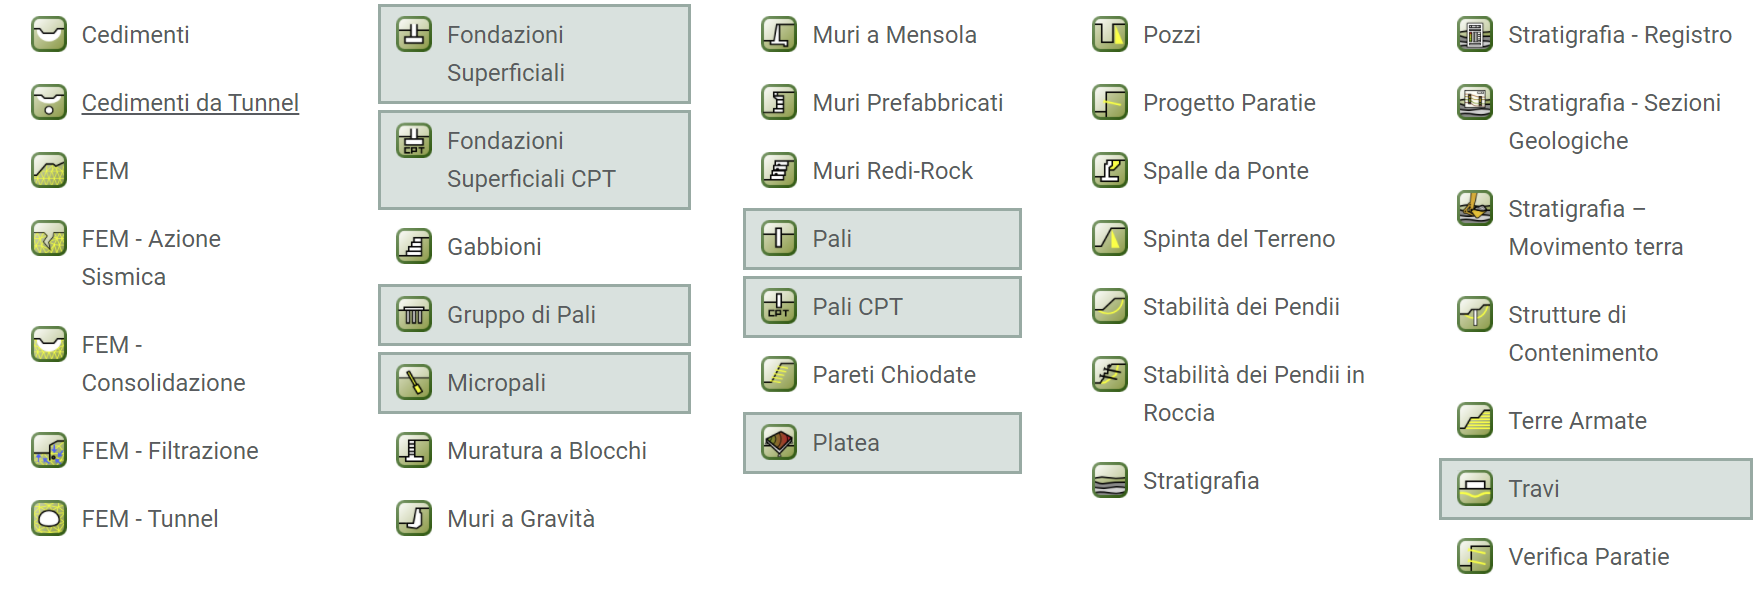The height and width of the screenshot is (591, 1760).
Task: Click the Platea foundation icon
Action: 779,443
